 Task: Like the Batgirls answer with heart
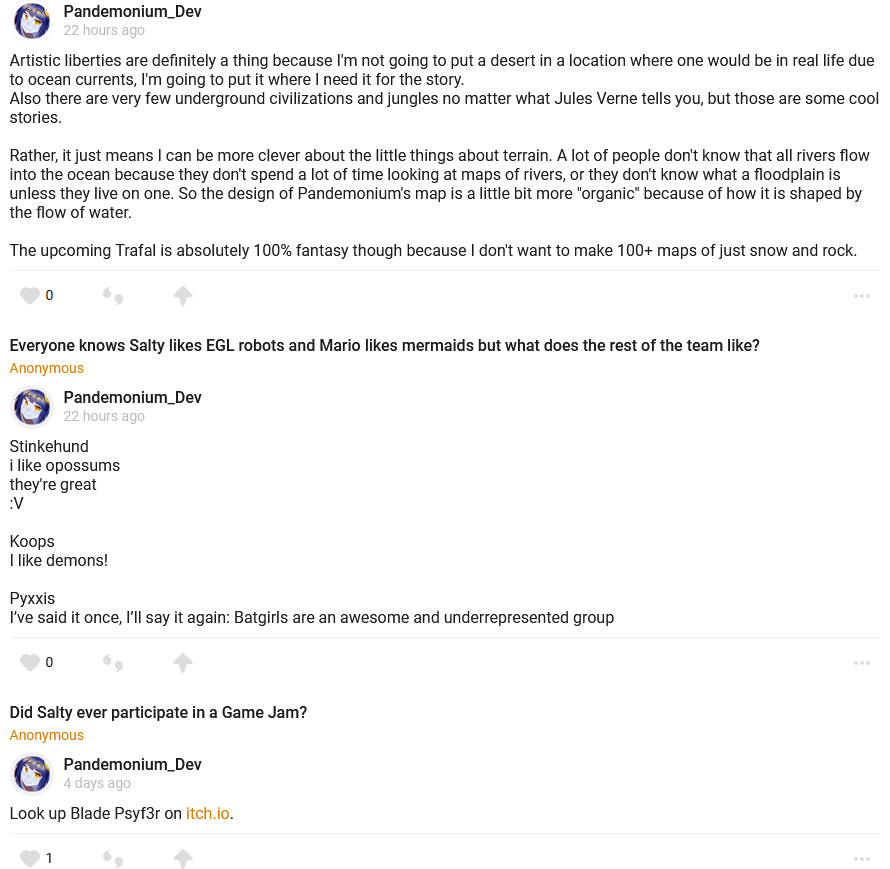(30, 662)
